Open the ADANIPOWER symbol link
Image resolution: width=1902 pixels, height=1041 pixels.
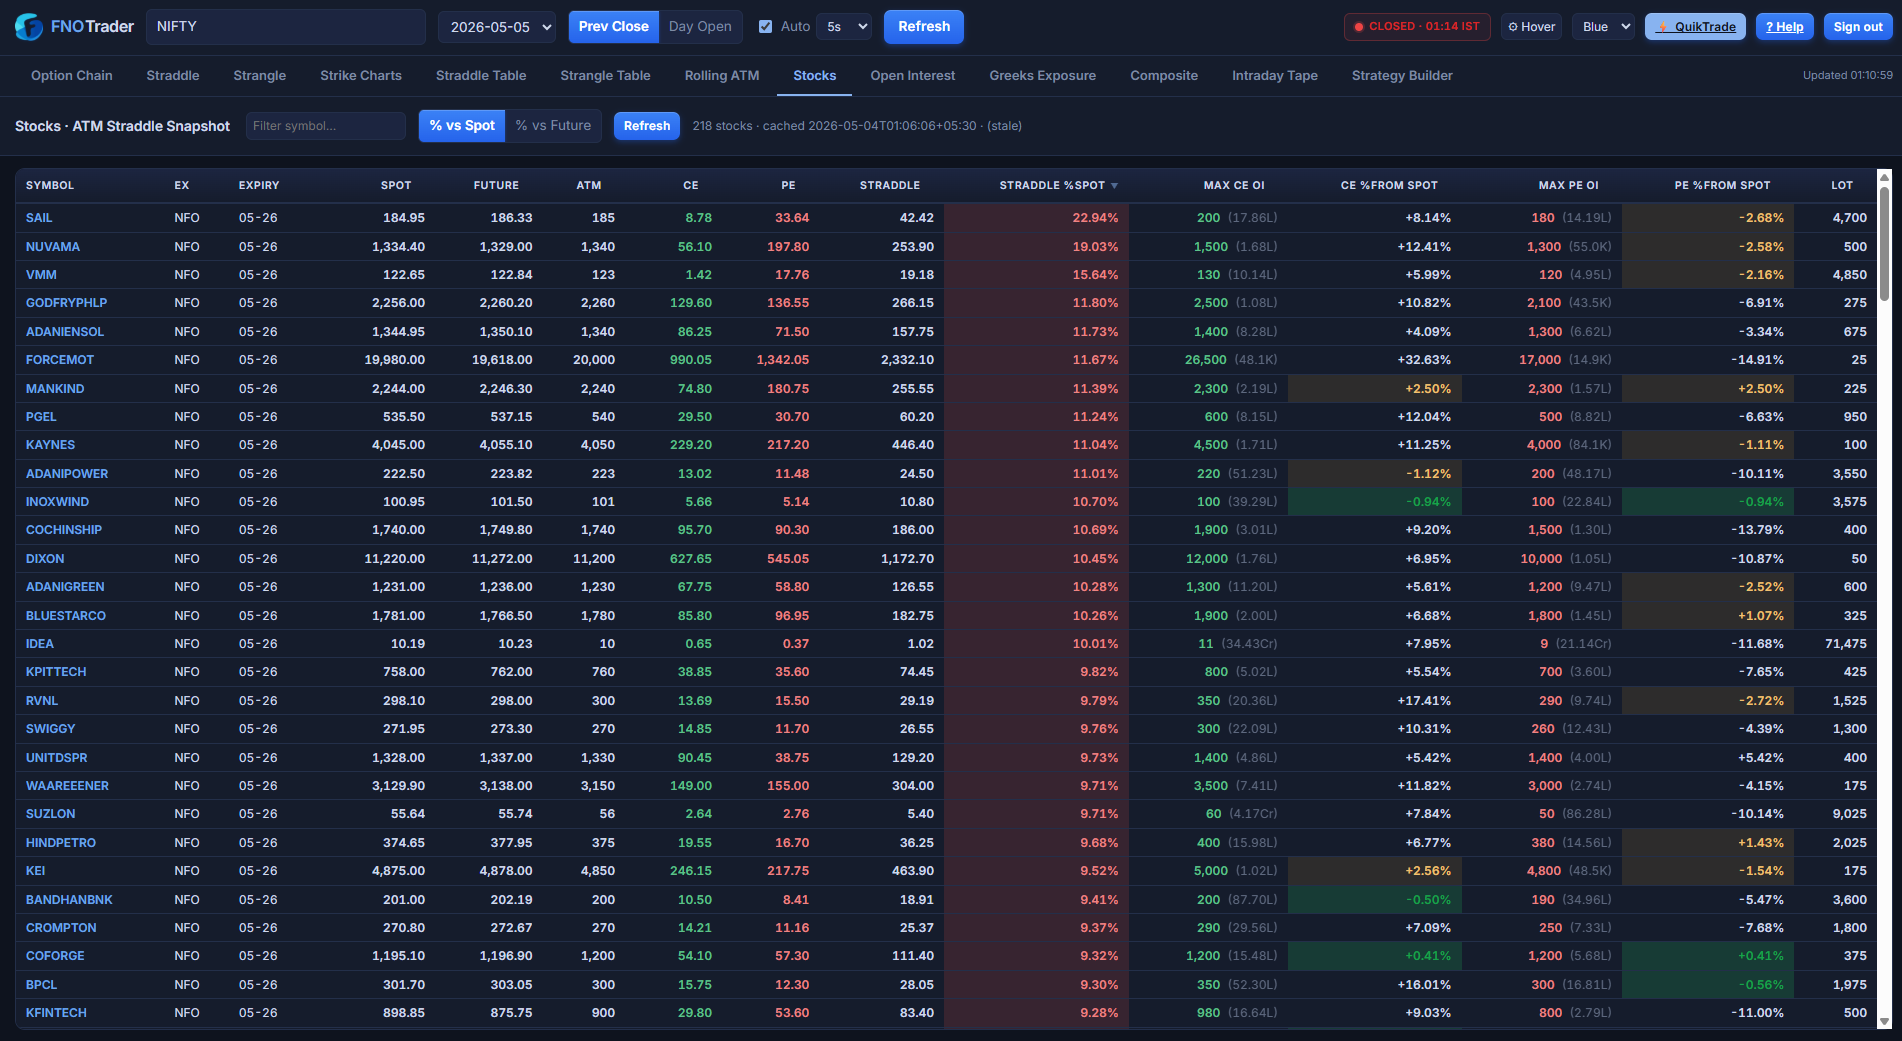[67, 474]
